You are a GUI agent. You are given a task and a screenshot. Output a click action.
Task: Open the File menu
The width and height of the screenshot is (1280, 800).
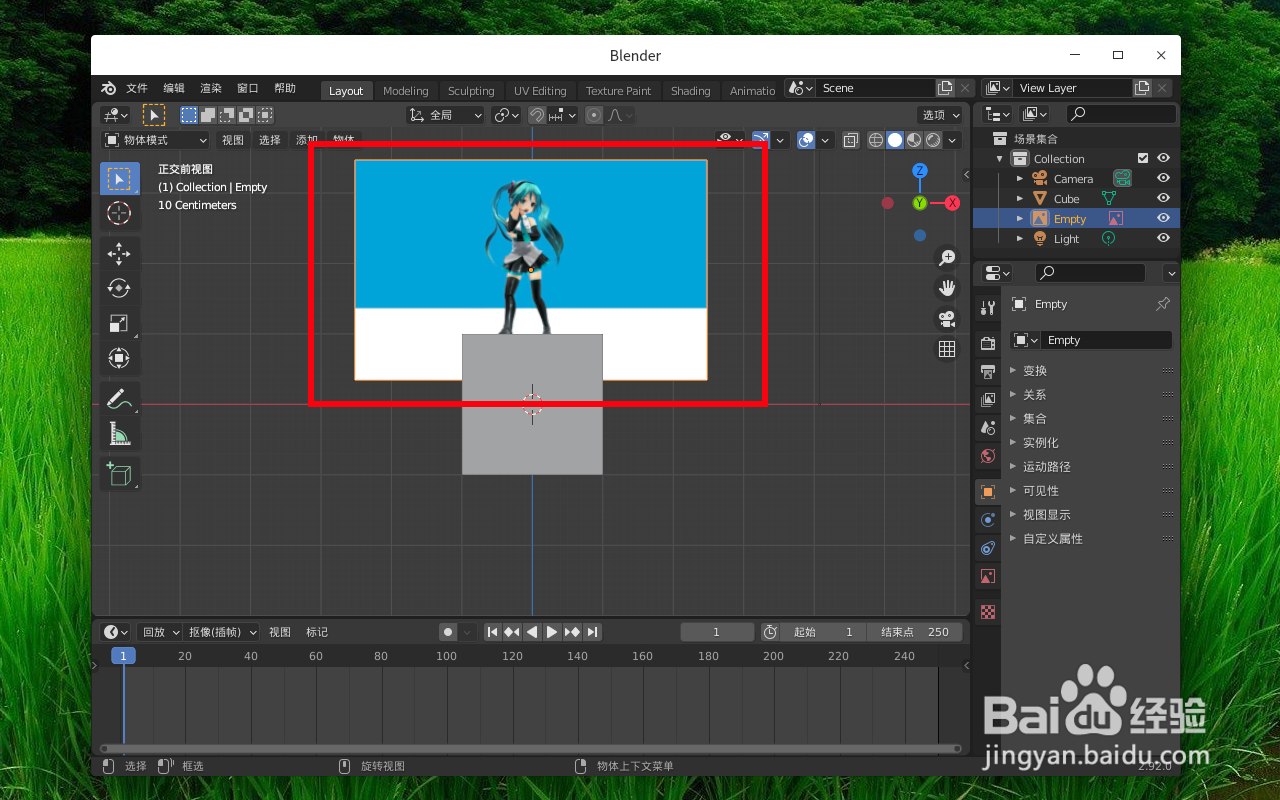click(137, 88)
